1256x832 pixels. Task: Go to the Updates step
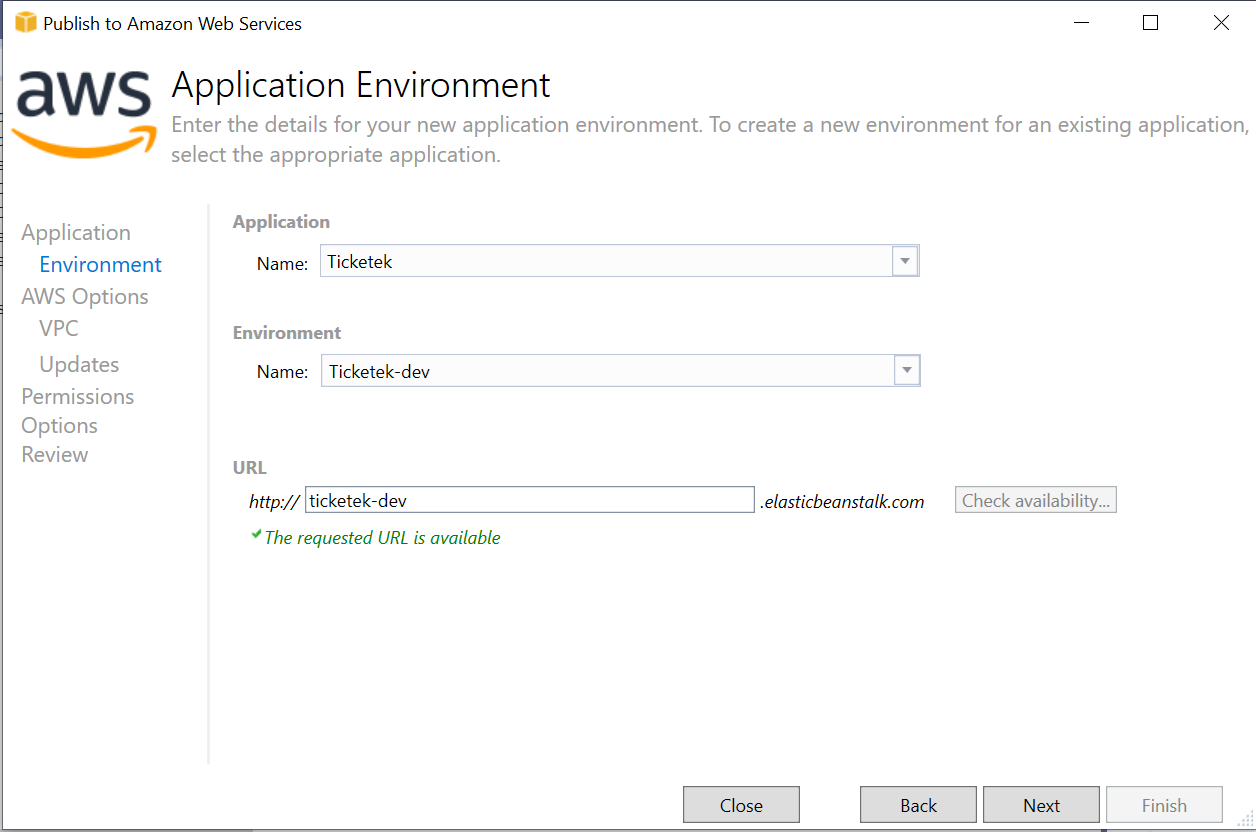click(x=78, y=364)
